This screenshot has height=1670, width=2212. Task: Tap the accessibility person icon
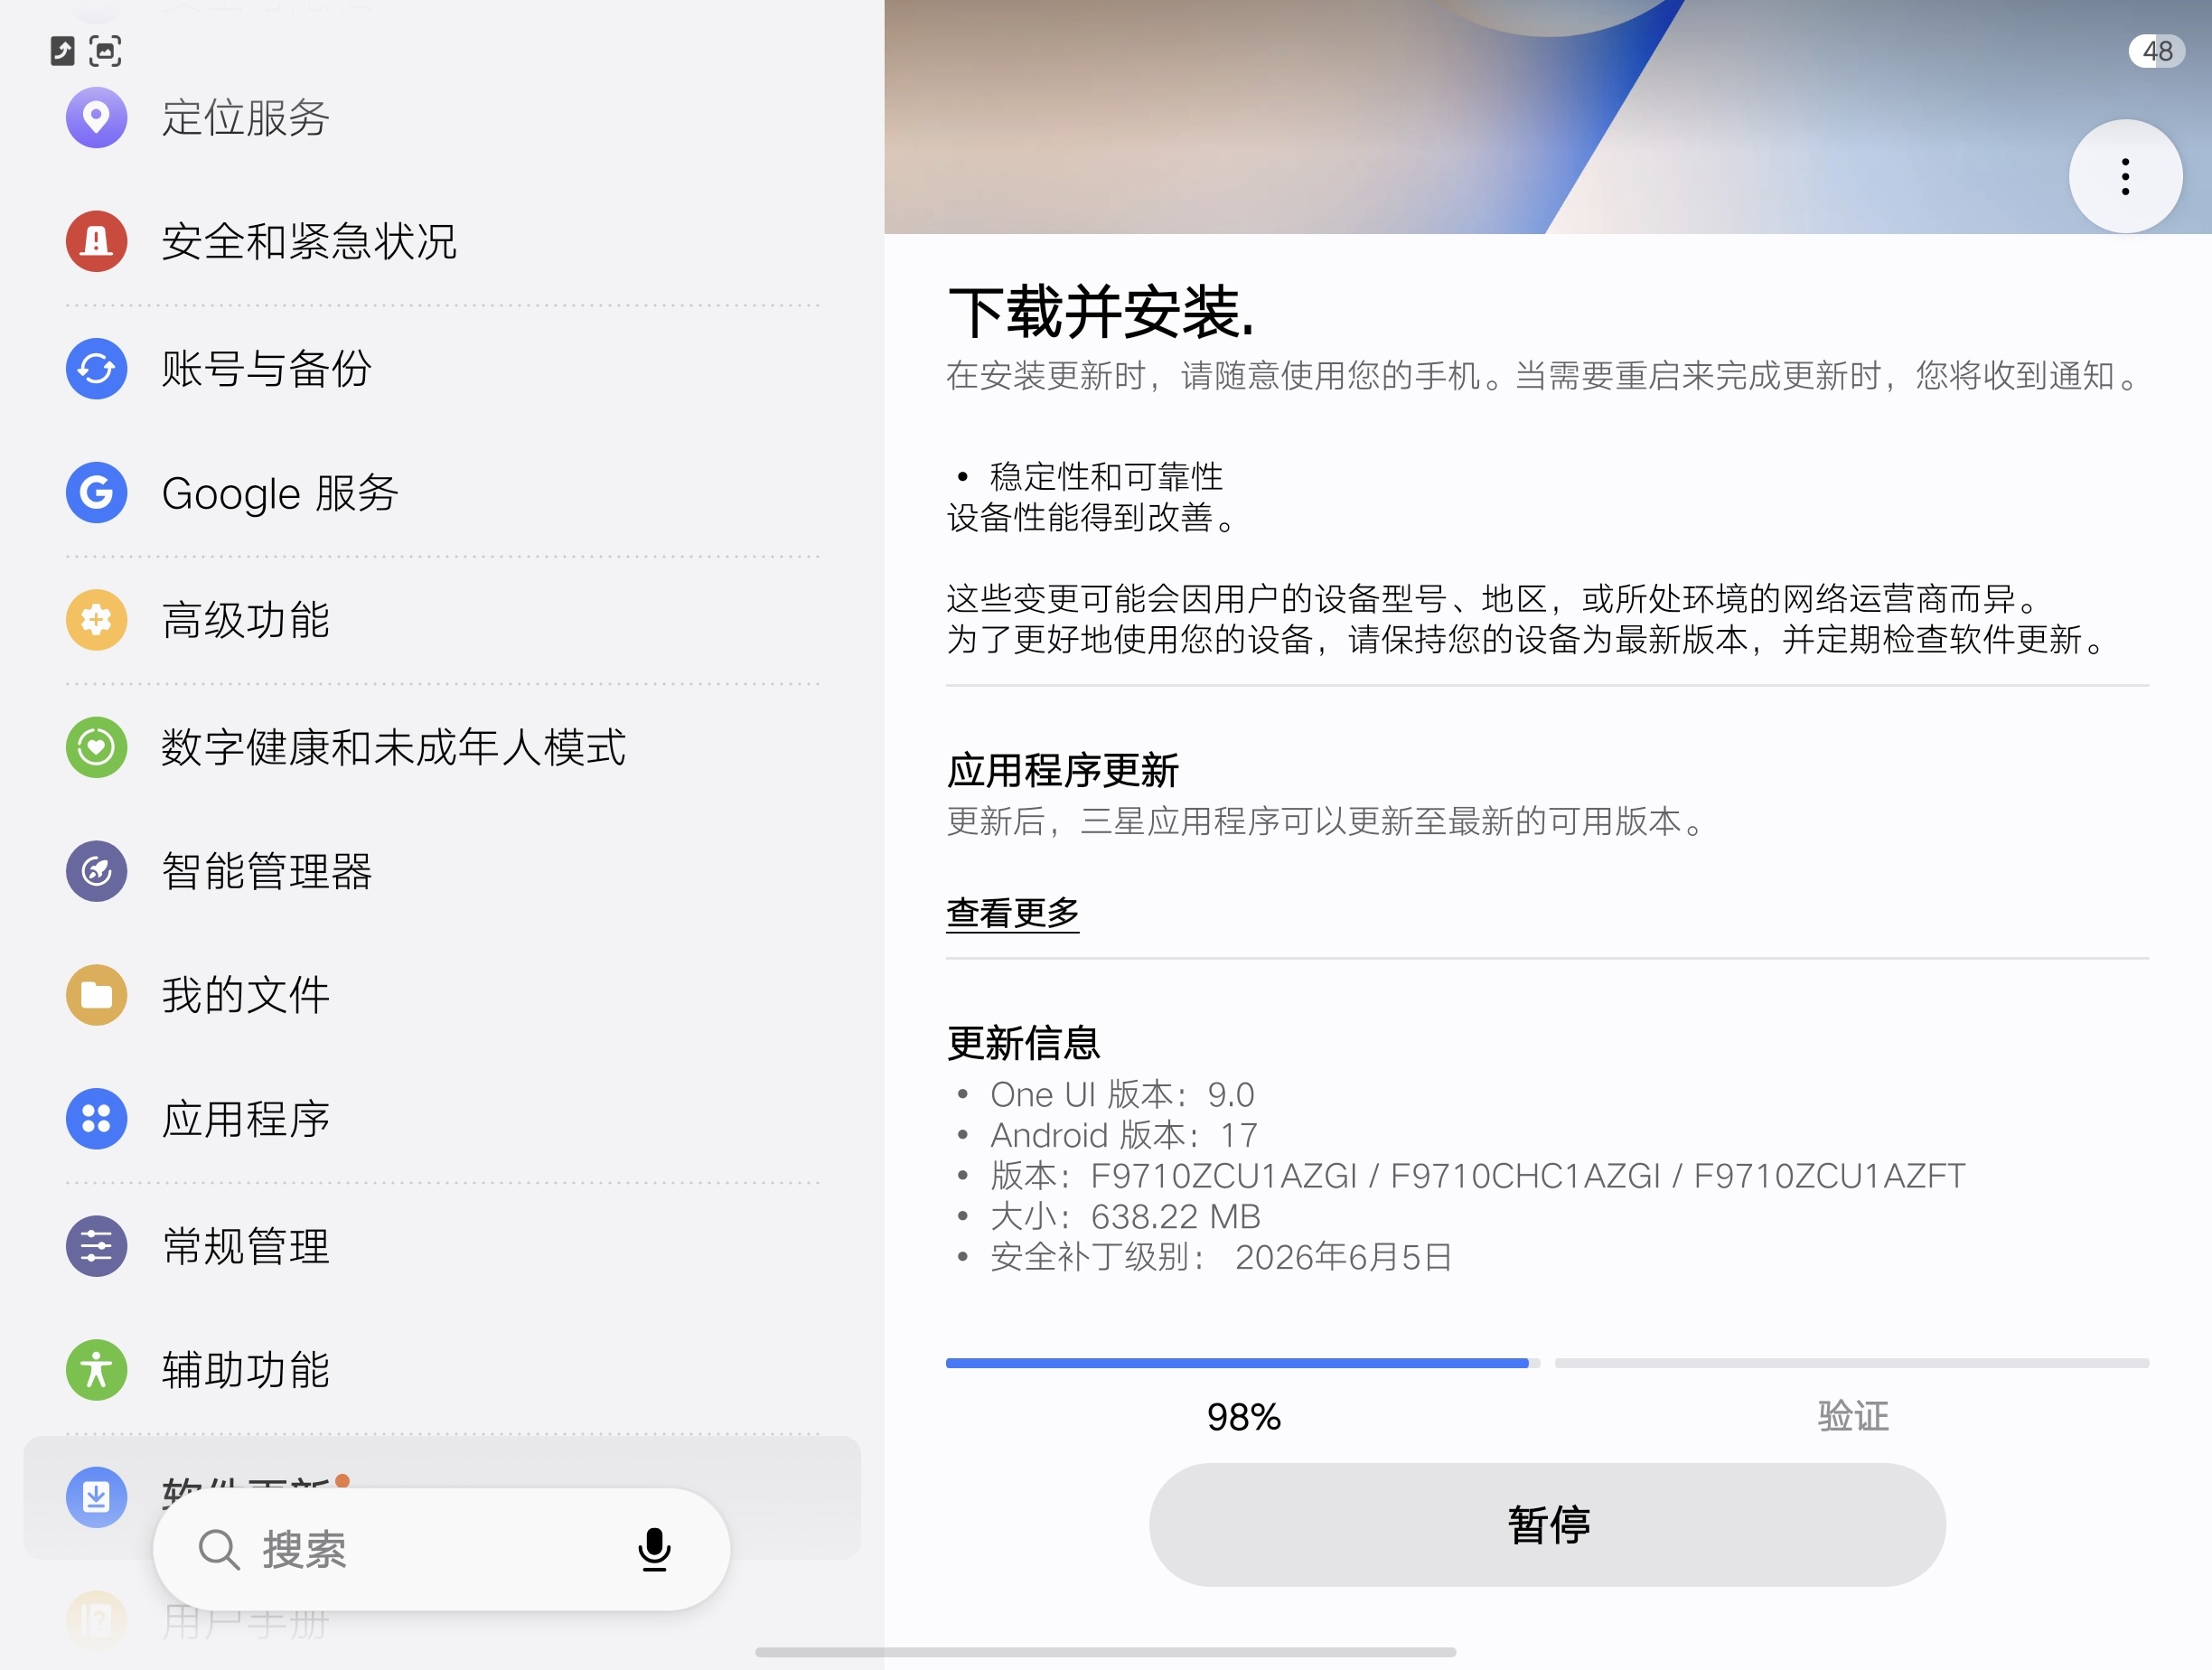coord(96,1370)
